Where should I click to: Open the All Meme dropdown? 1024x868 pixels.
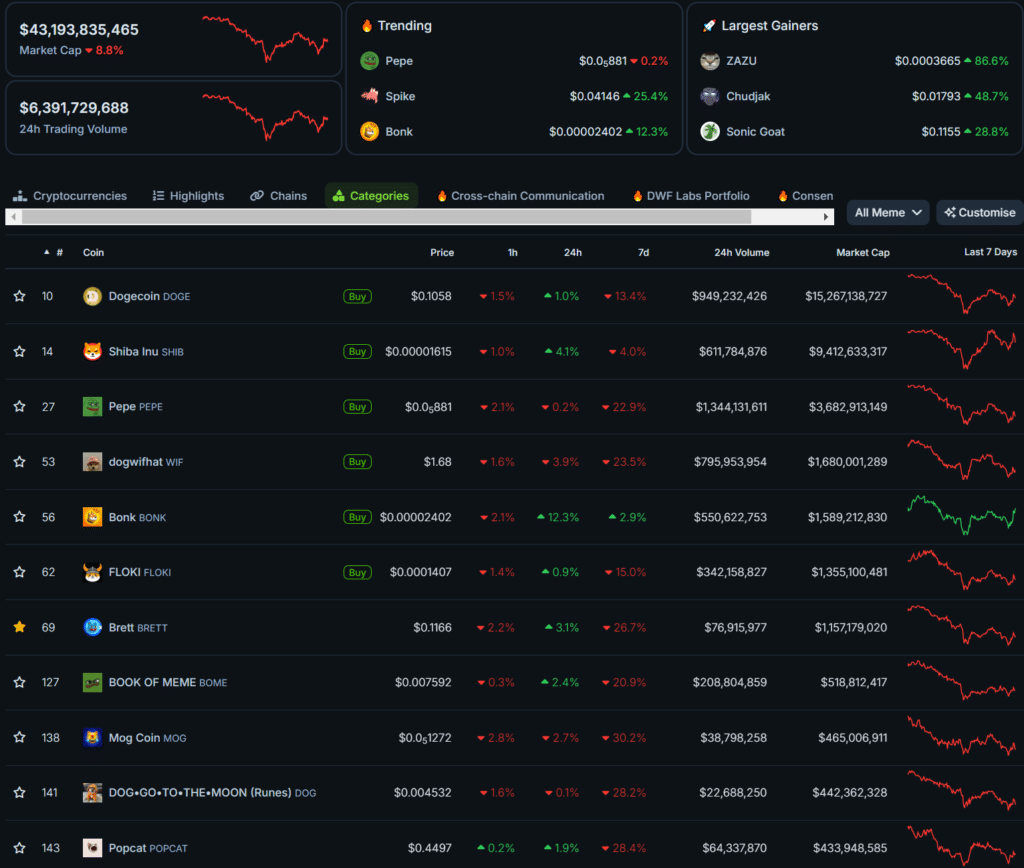coord(888,212)
